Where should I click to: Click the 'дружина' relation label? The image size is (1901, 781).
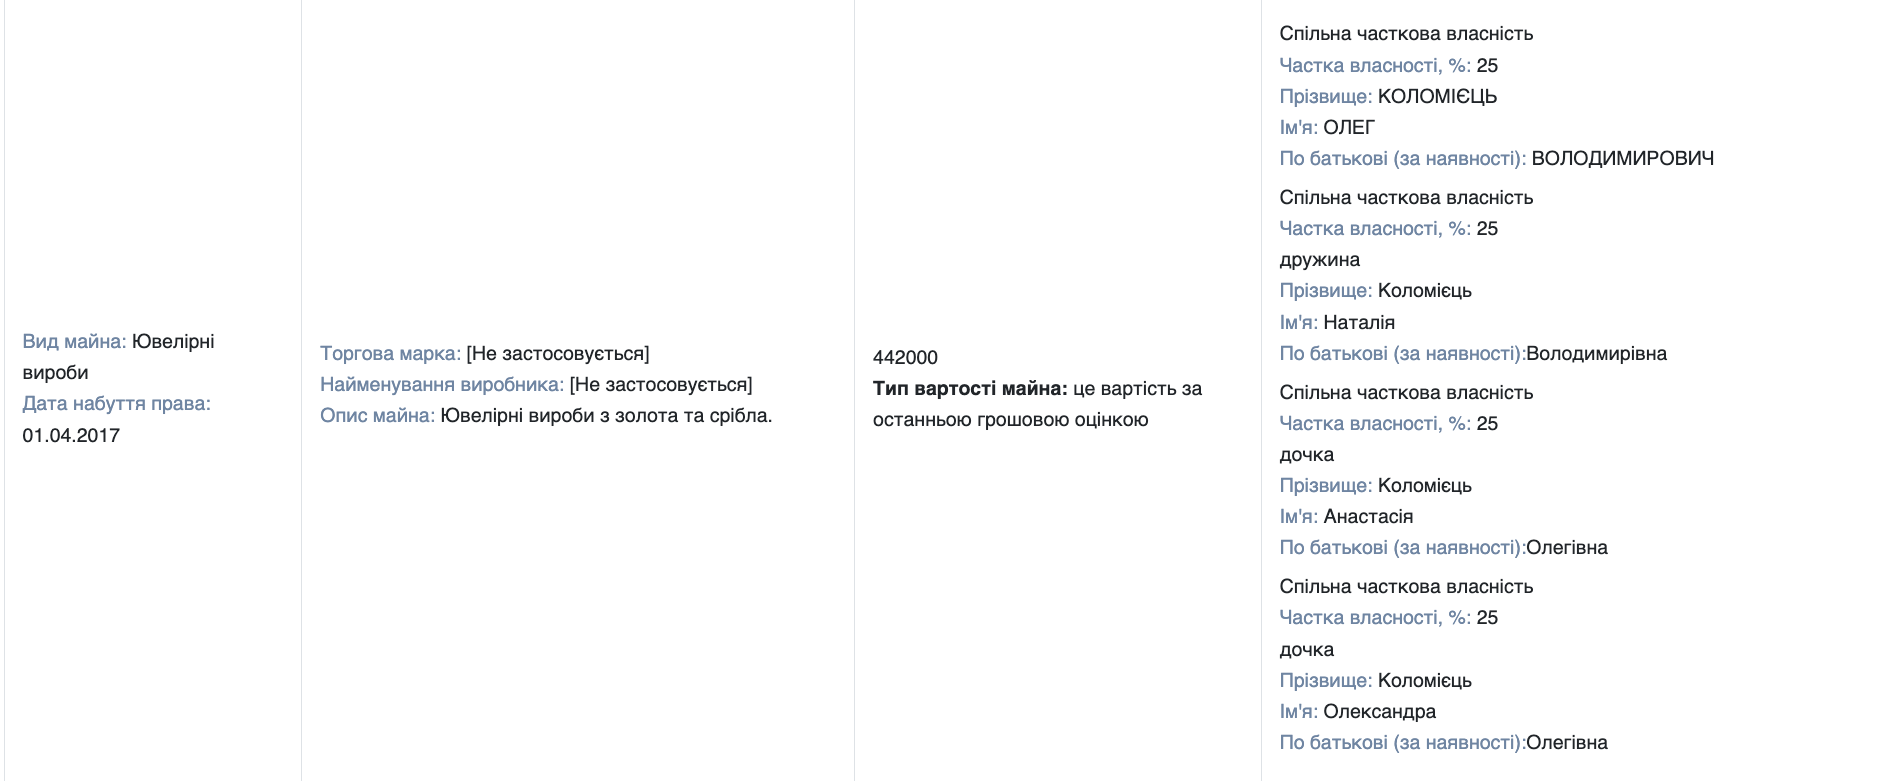click(1319, 260)
